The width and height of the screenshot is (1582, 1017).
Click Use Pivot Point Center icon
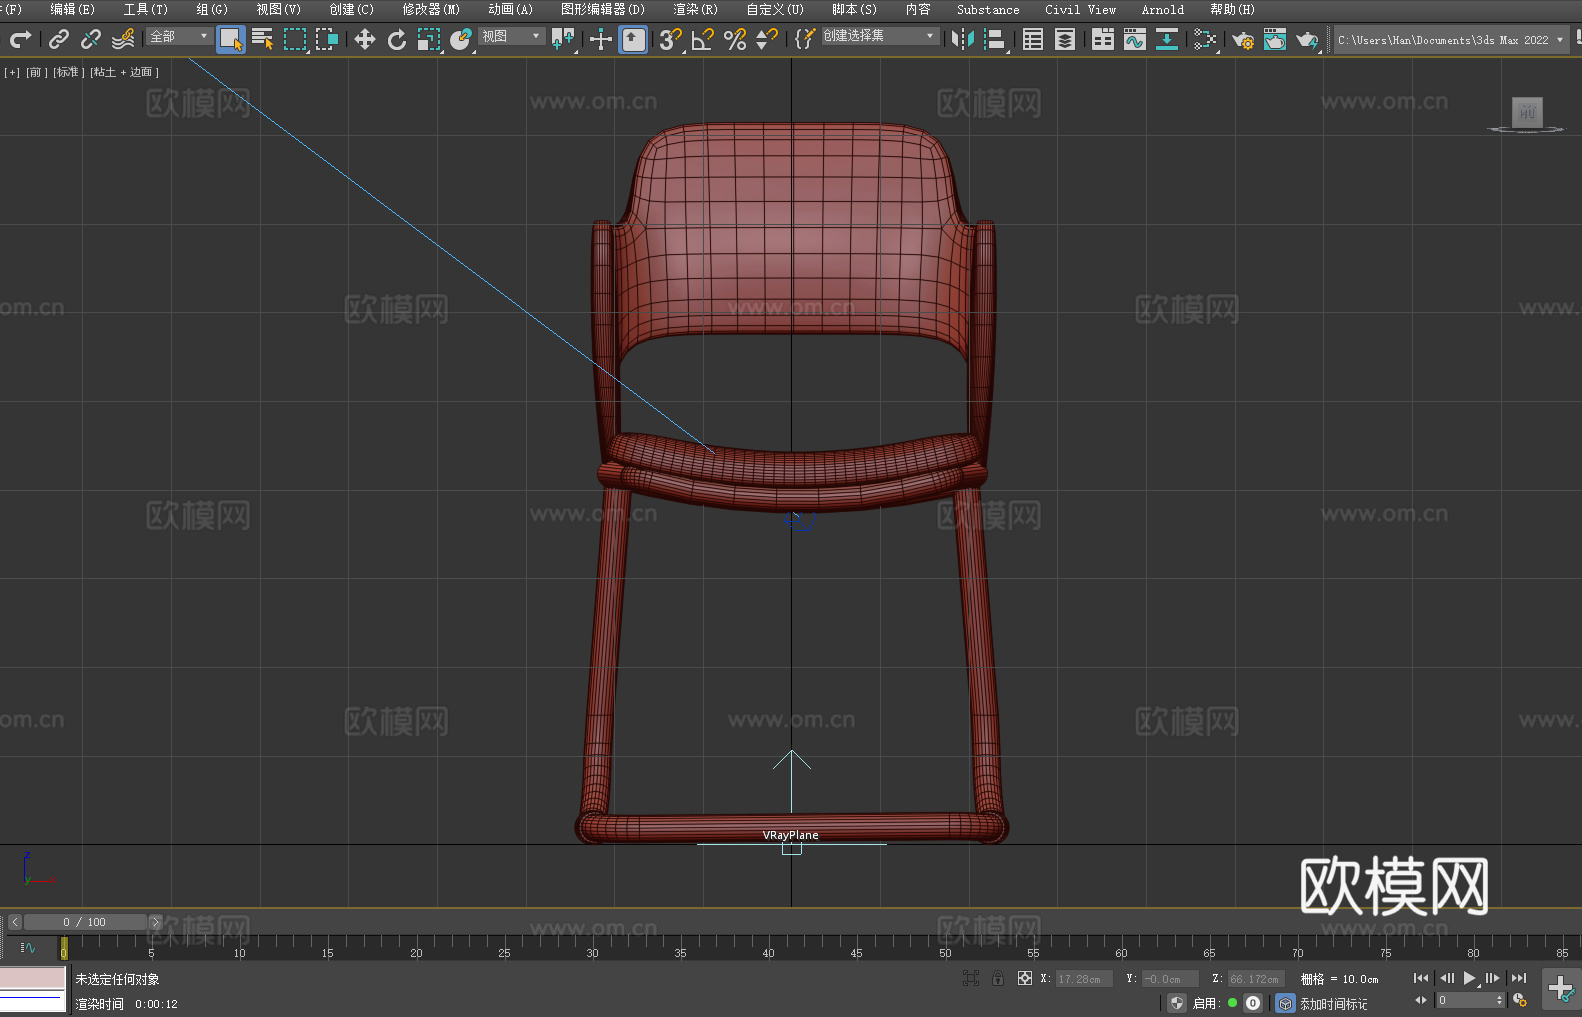coord(563,39)
